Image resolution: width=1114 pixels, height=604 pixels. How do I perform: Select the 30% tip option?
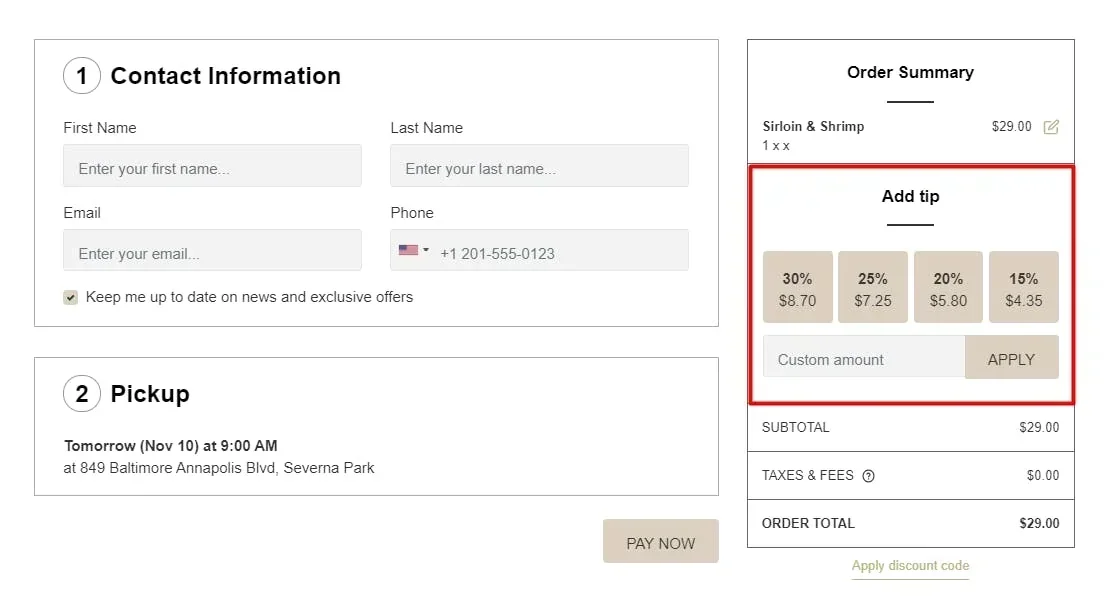pos(797,287)
